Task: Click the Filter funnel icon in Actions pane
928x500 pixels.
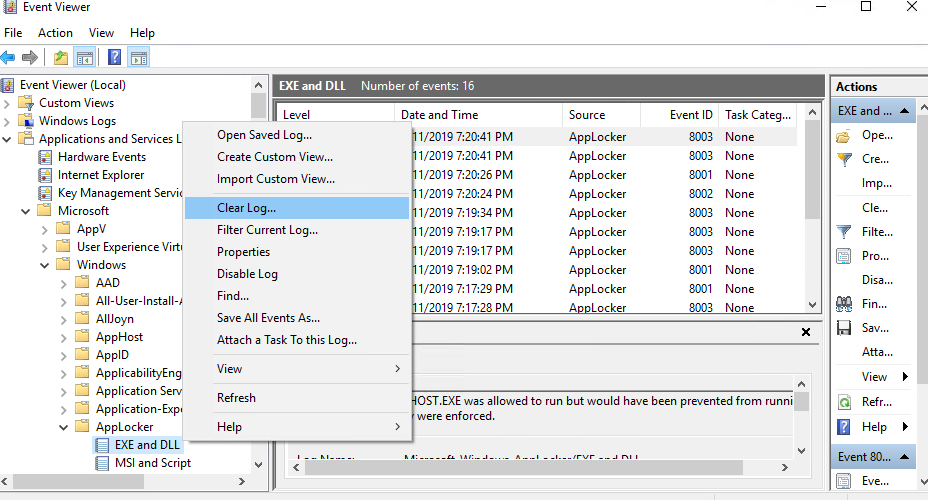Action: 844,232
